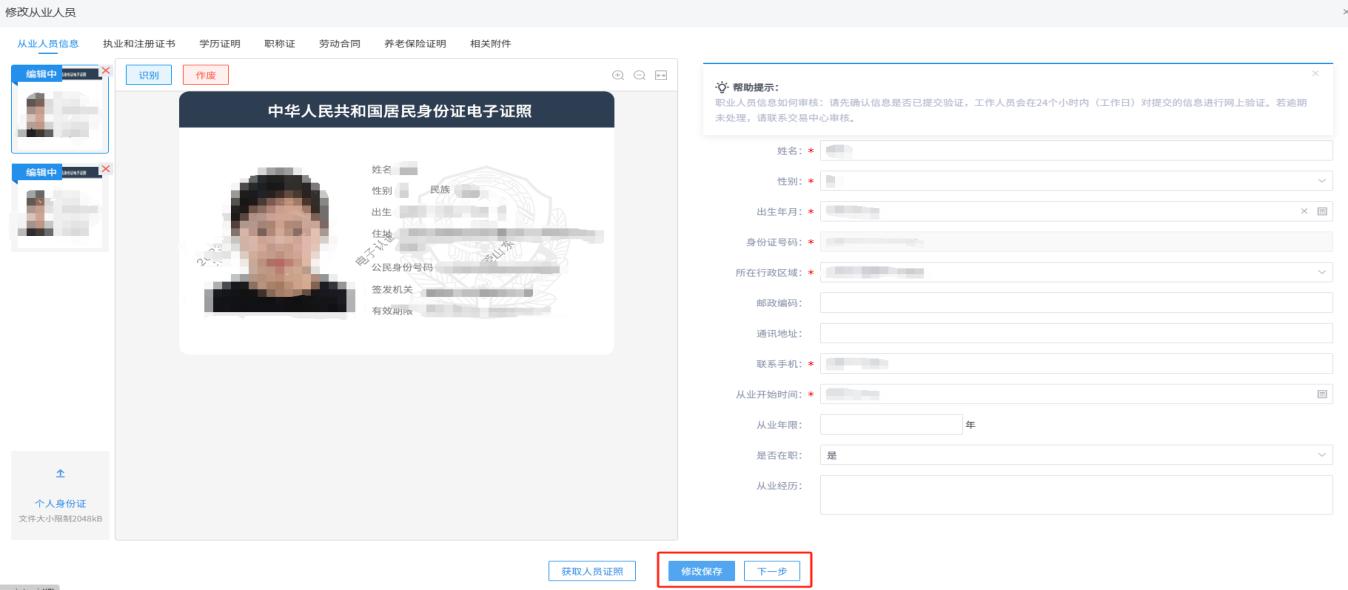Open the 职称证 tab
Image resolution: width=1348 pixels, height=590 pixels.
point(280,44)
